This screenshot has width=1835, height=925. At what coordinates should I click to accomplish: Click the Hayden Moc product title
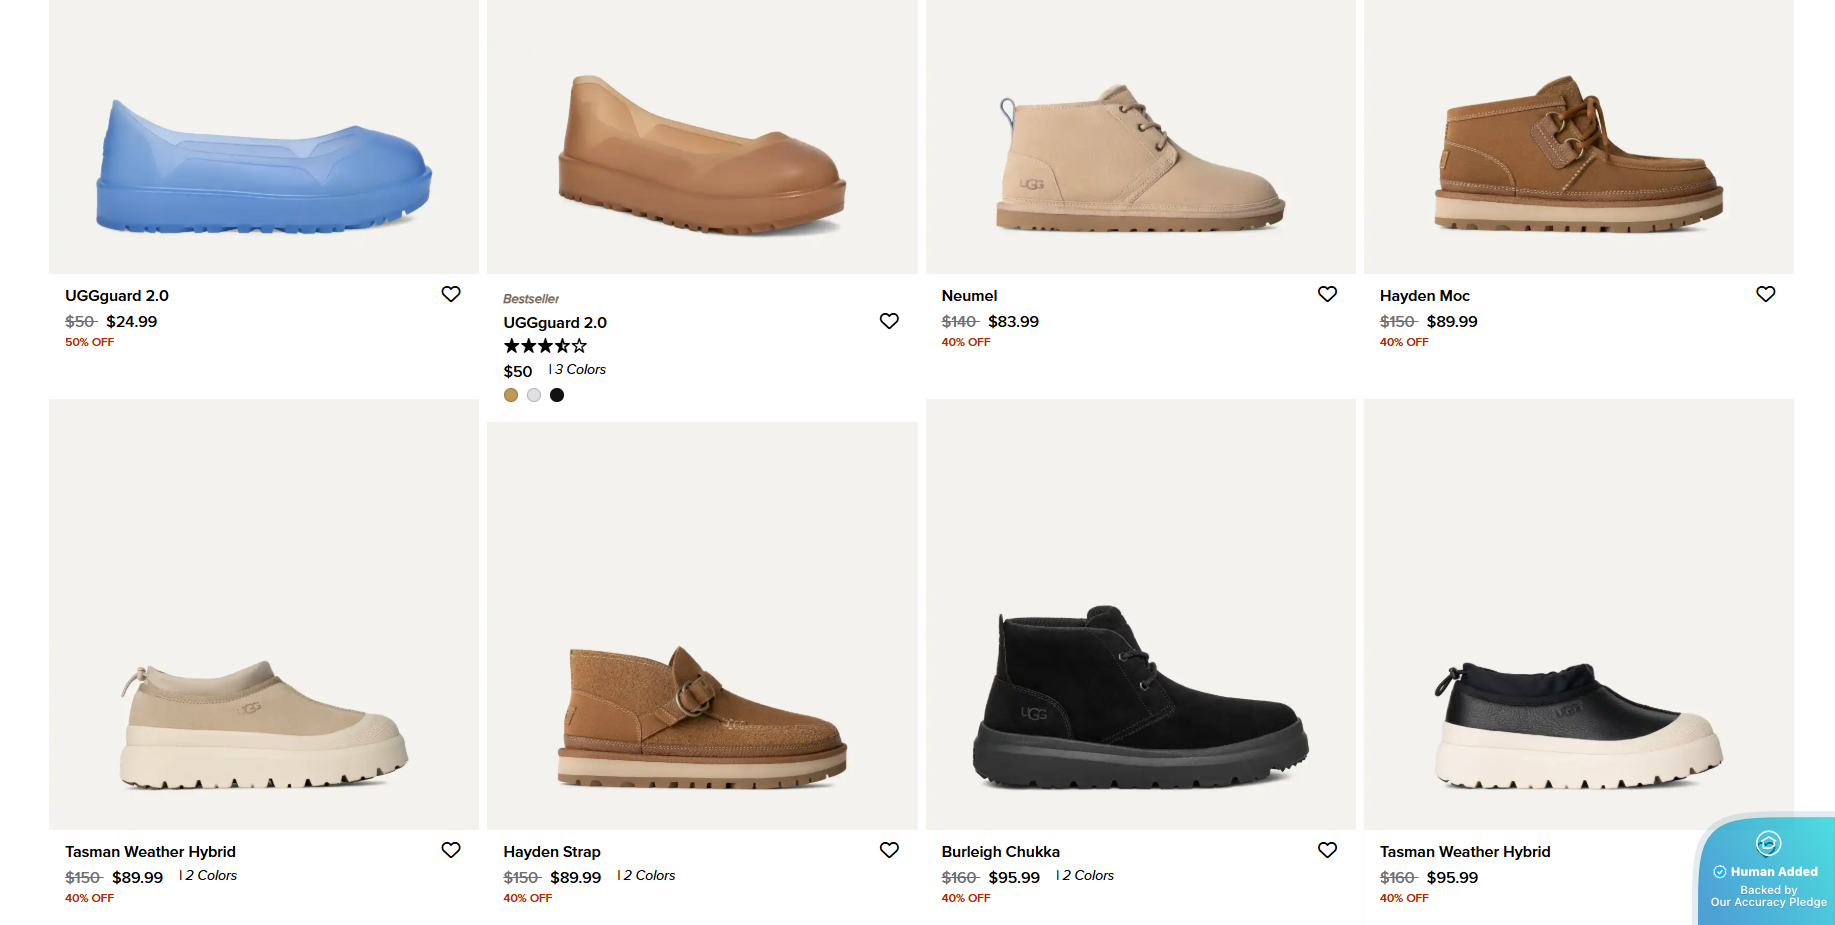click(x=1423, y=295)
